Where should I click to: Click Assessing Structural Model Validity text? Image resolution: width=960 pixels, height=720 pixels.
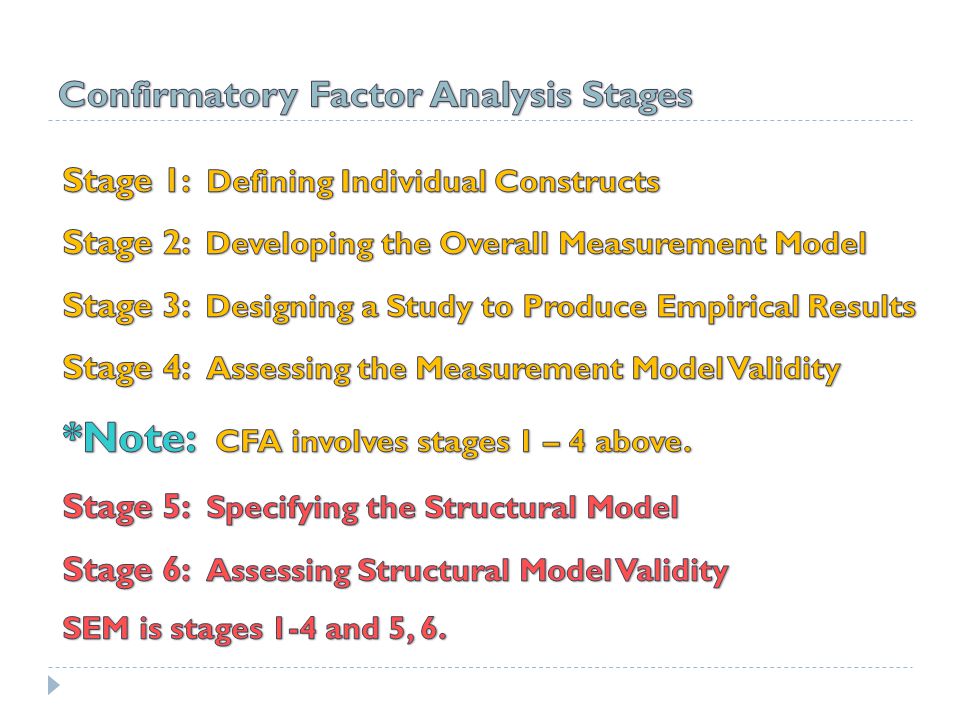click(x=468, y=571)
